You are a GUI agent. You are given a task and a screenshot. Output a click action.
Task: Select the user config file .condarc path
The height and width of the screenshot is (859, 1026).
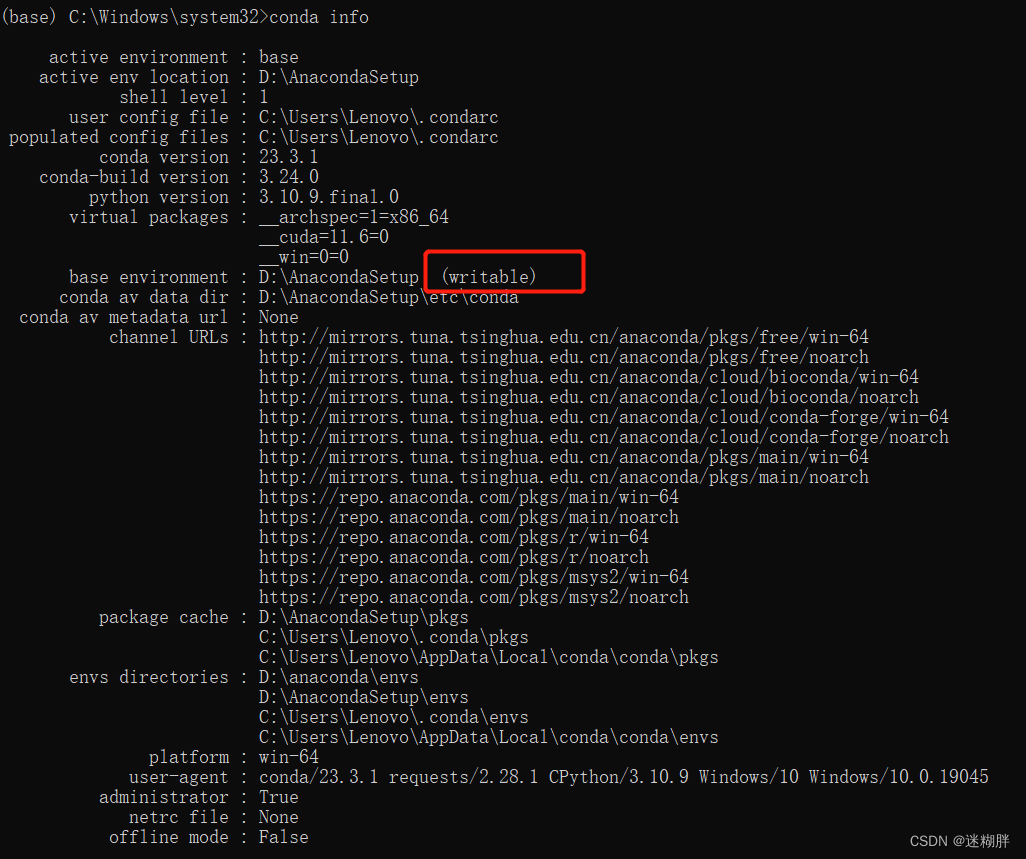pos(378,117)
